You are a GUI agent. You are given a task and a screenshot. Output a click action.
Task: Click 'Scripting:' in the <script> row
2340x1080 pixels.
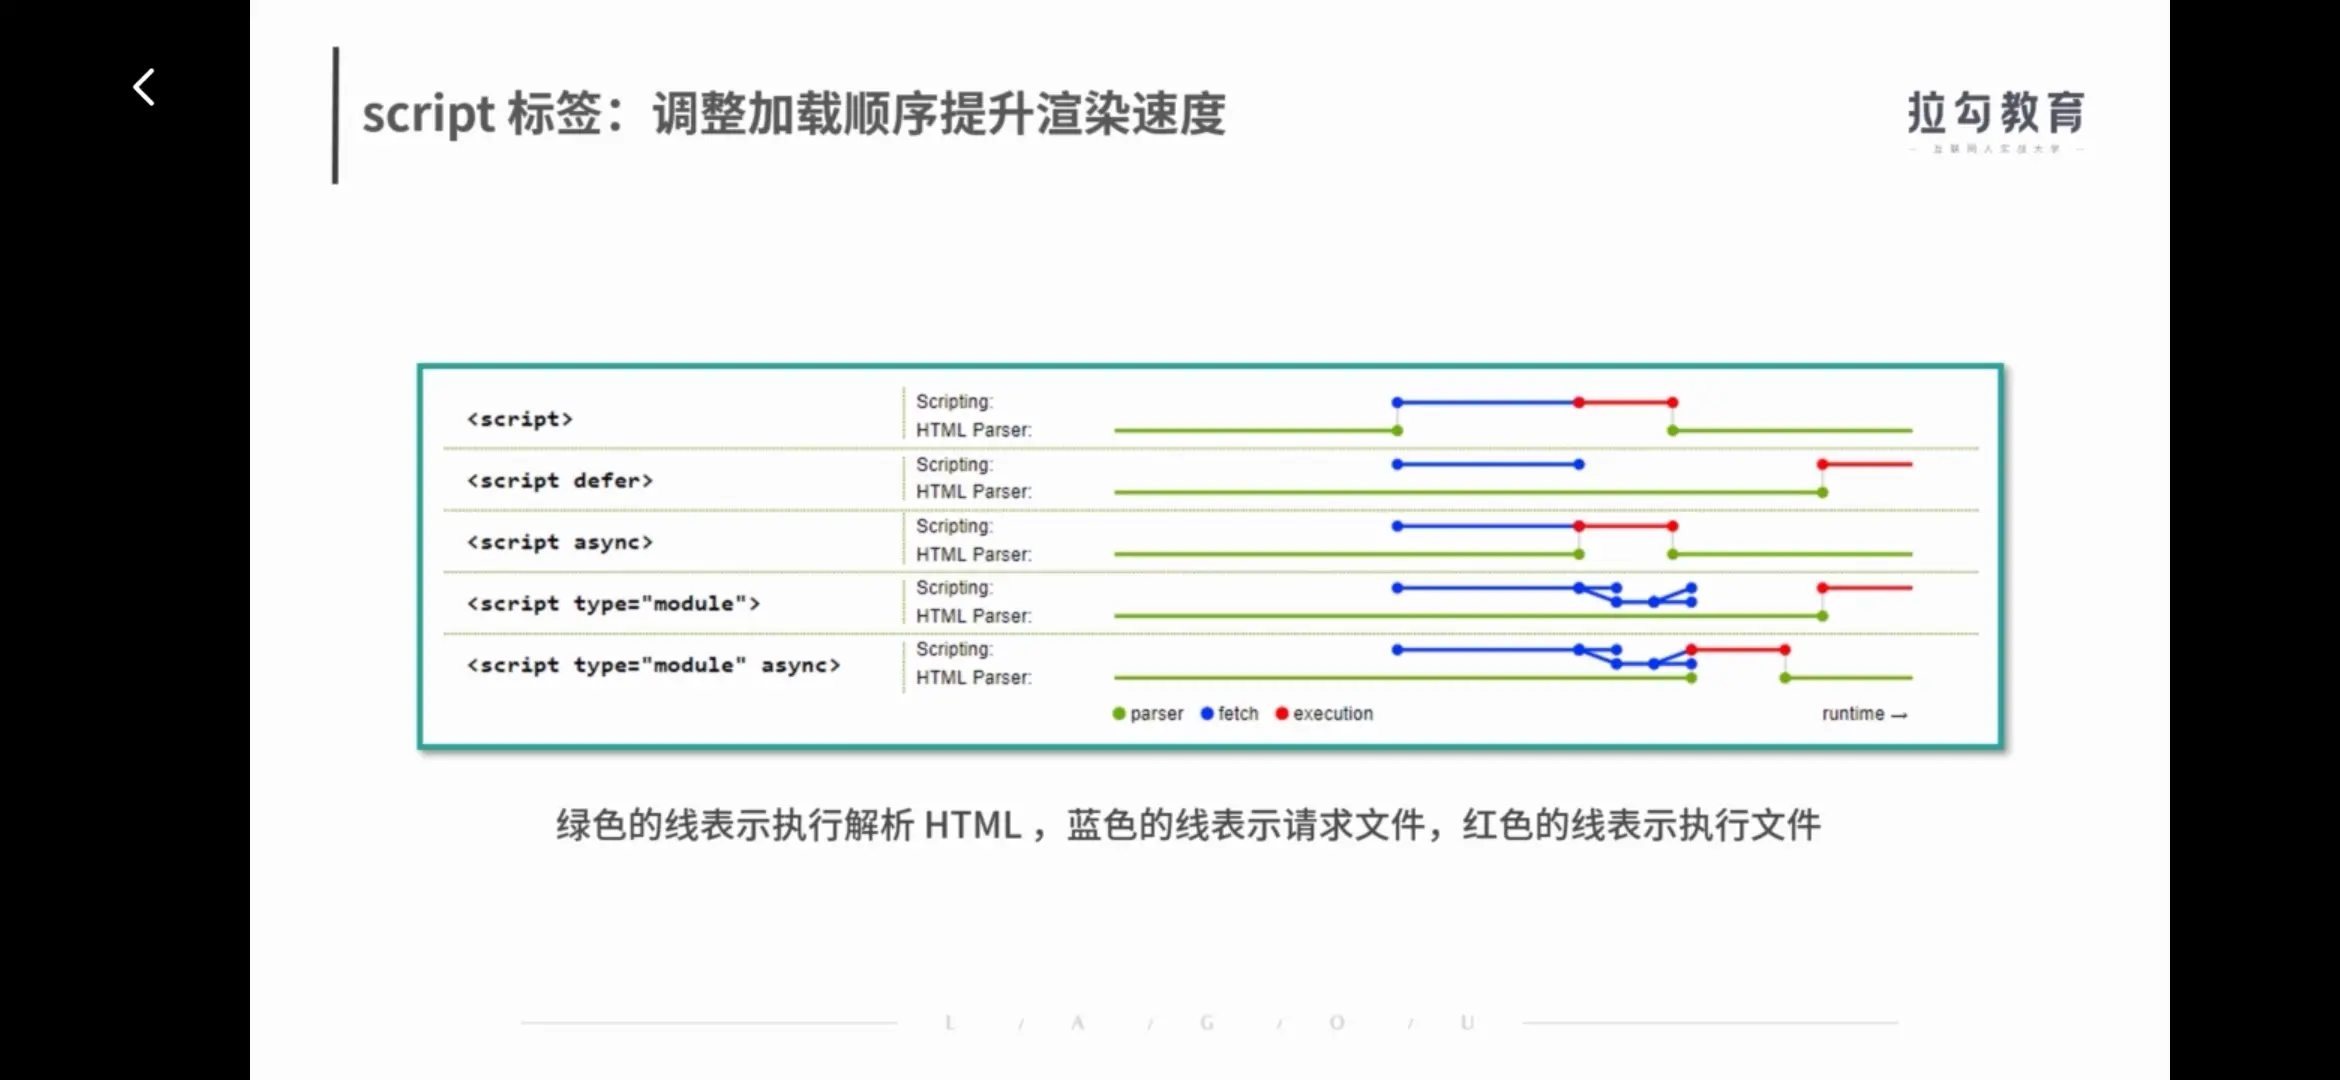[954, 402]
